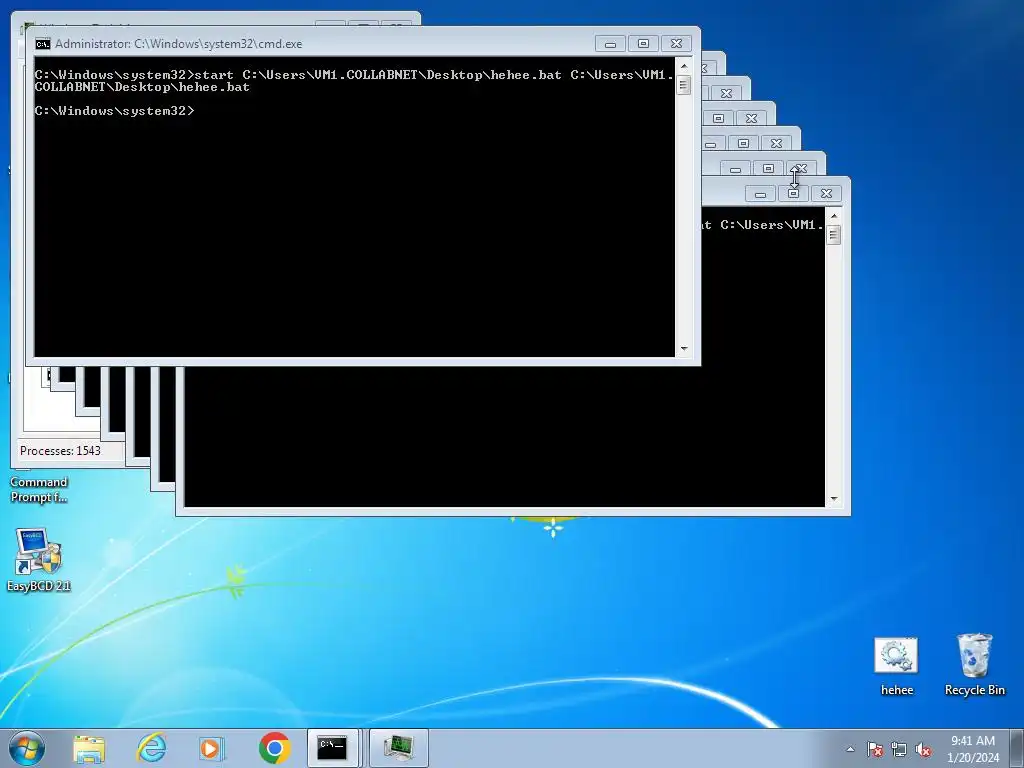Select the Command Prompt desktop shortcut label
Viewport: 1024px width, 768px height.
[39, 489]
